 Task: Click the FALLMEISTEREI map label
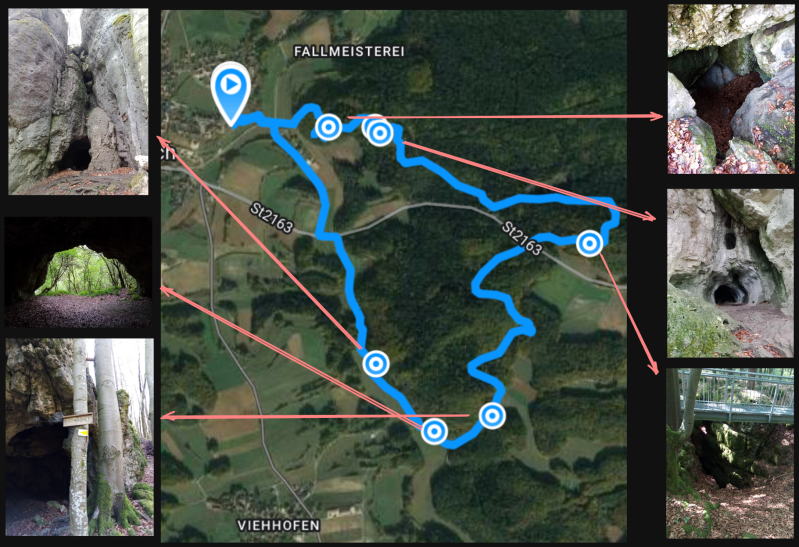coord(349,51)
